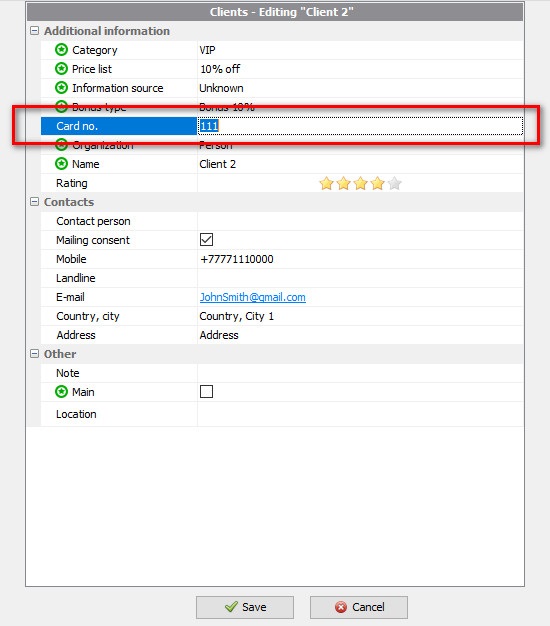Set rating to one star
The image size is (550, 626).
326,184
